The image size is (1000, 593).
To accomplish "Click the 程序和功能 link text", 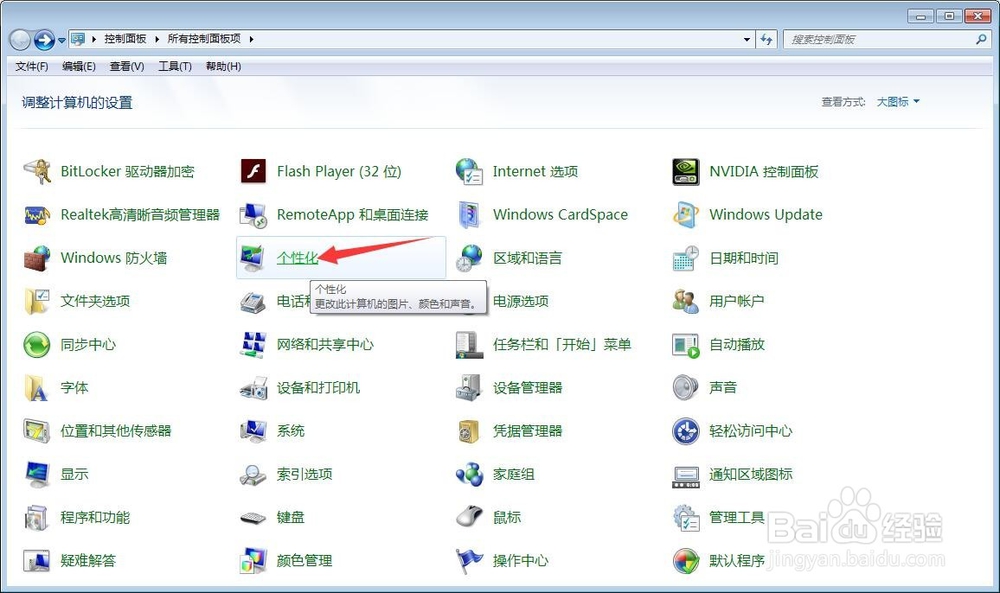I will pyautogui.click(x=94, y=517).
